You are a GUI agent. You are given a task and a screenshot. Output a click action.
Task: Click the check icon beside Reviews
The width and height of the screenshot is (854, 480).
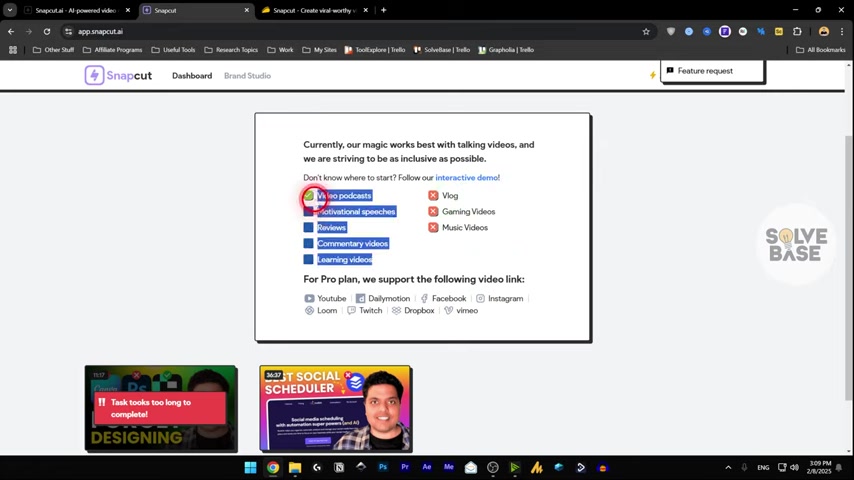[x=309, y=227]
